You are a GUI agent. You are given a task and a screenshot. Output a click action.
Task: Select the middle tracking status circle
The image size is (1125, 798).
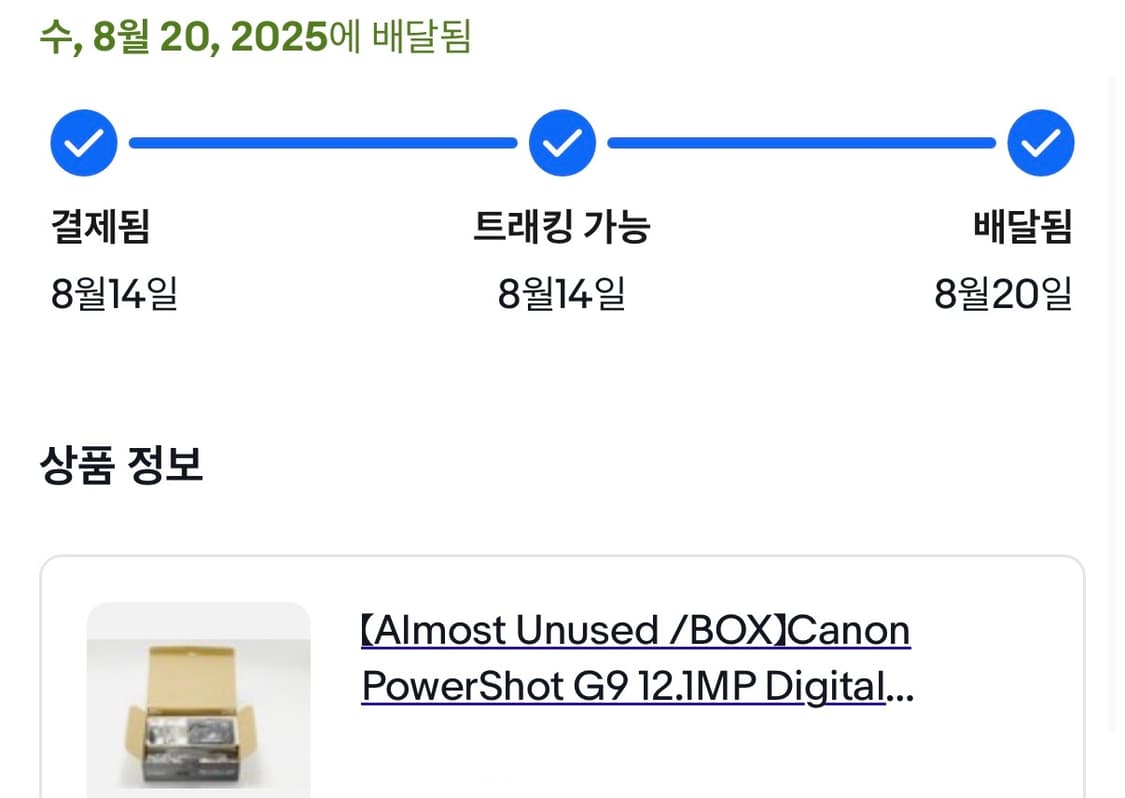[x=562, y=142]
